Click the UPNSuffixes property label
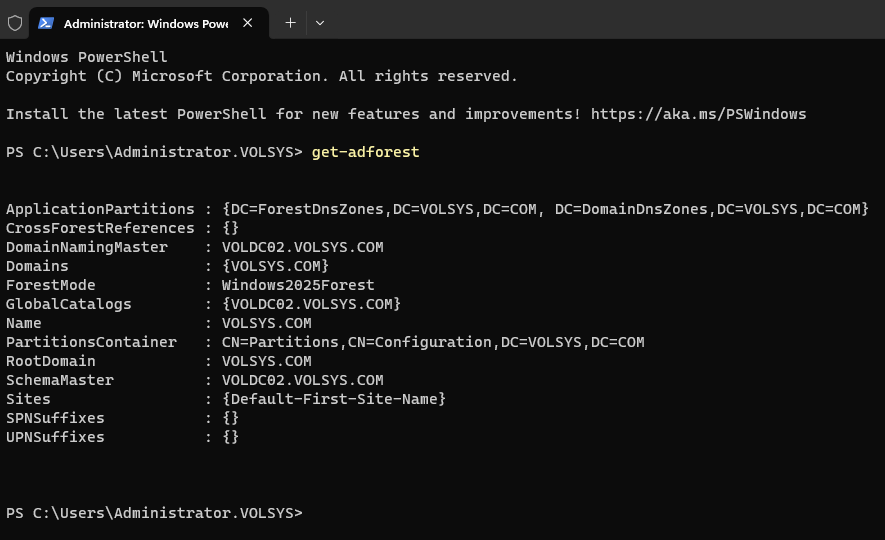885x540 pixels. (x=55, y=437)
